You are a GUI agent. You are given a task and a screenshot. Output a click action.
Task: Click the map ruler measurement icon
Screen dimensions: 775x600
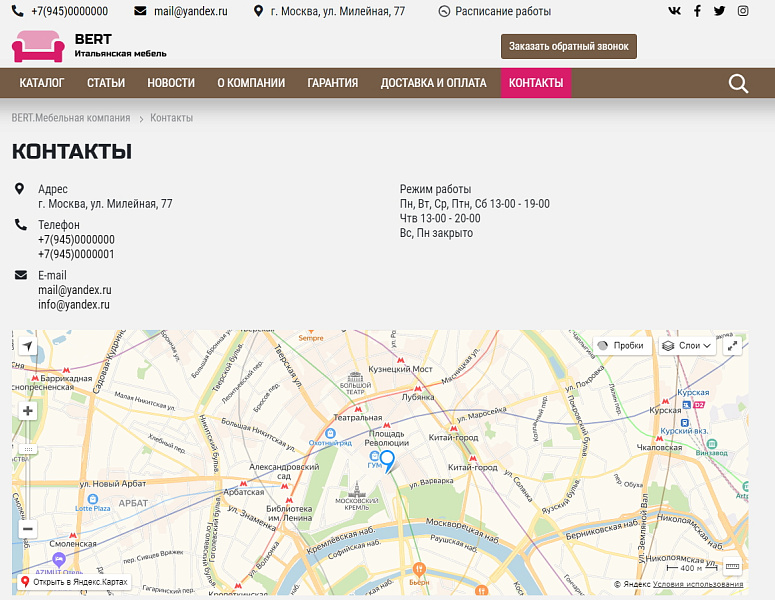tap(732, 567)
